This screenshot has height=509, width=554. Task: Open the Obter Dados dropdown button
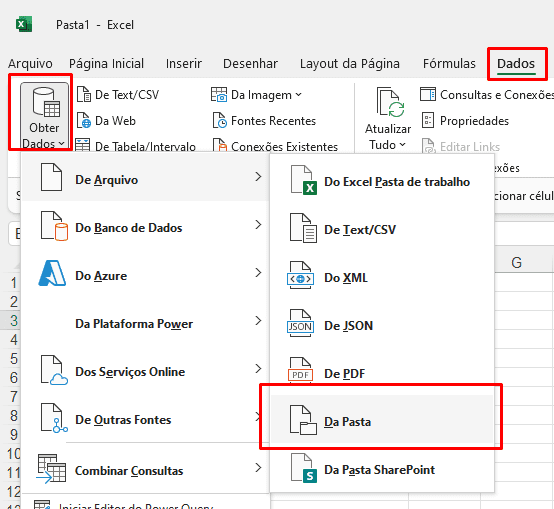coord(44,117)
